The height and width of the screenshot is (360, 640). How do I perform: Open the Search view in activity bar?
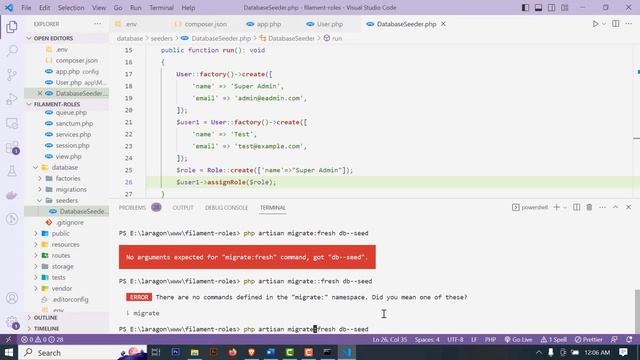(x=12, y=51)
